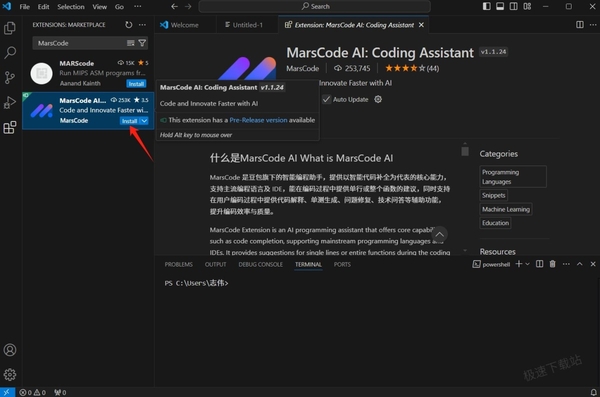Open the Explorer view in activity bar
The width and height of the screenshot is (600, 397).
click(x=10, y=28)
